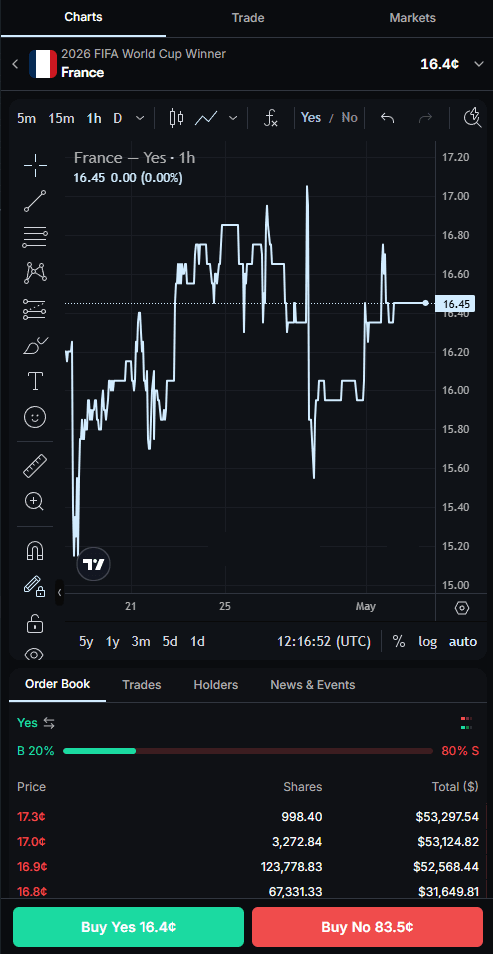Set the interval to 1h
The width and height of the screenshot is (493, 954).
click(94, 118)
